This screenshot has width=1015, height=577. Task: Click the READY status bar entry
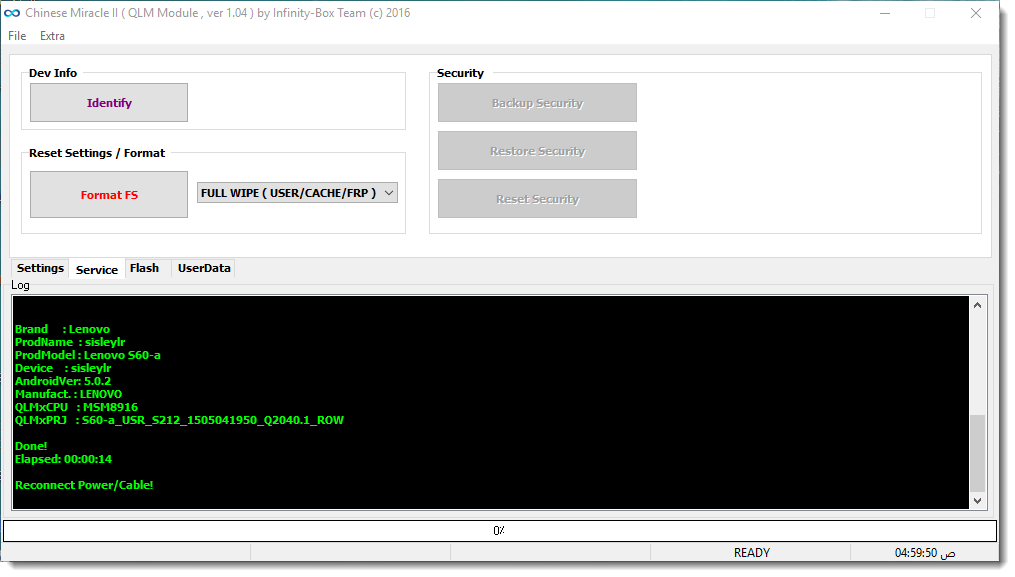(x=751, y=552)
